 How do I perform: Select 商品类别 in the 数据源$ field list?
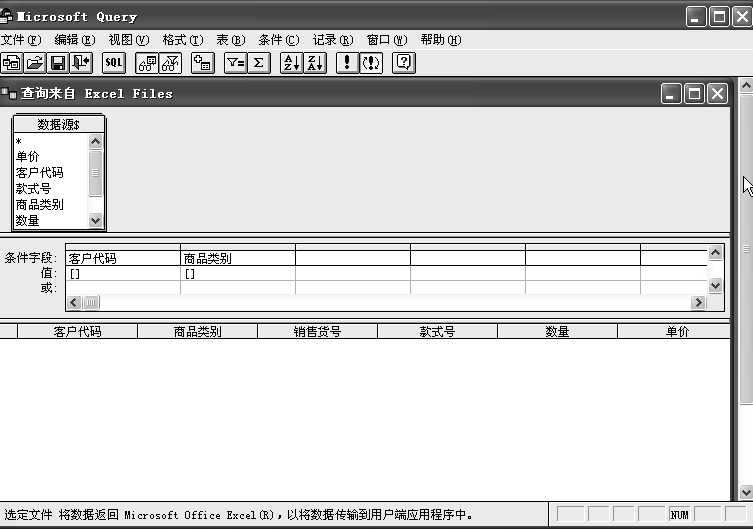coord(51,205)
